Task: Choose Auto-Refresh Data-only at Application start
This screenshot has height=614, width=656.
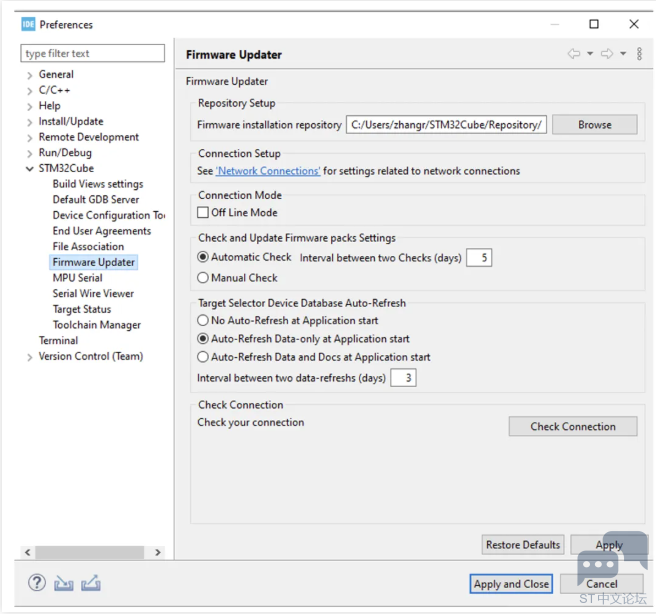Action: (203, 338)
